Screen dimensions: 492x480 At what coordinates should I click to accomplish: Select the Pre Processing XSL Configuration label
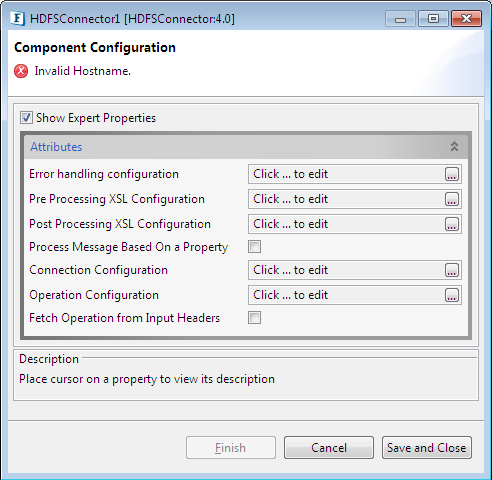click(x=117, y=199)
